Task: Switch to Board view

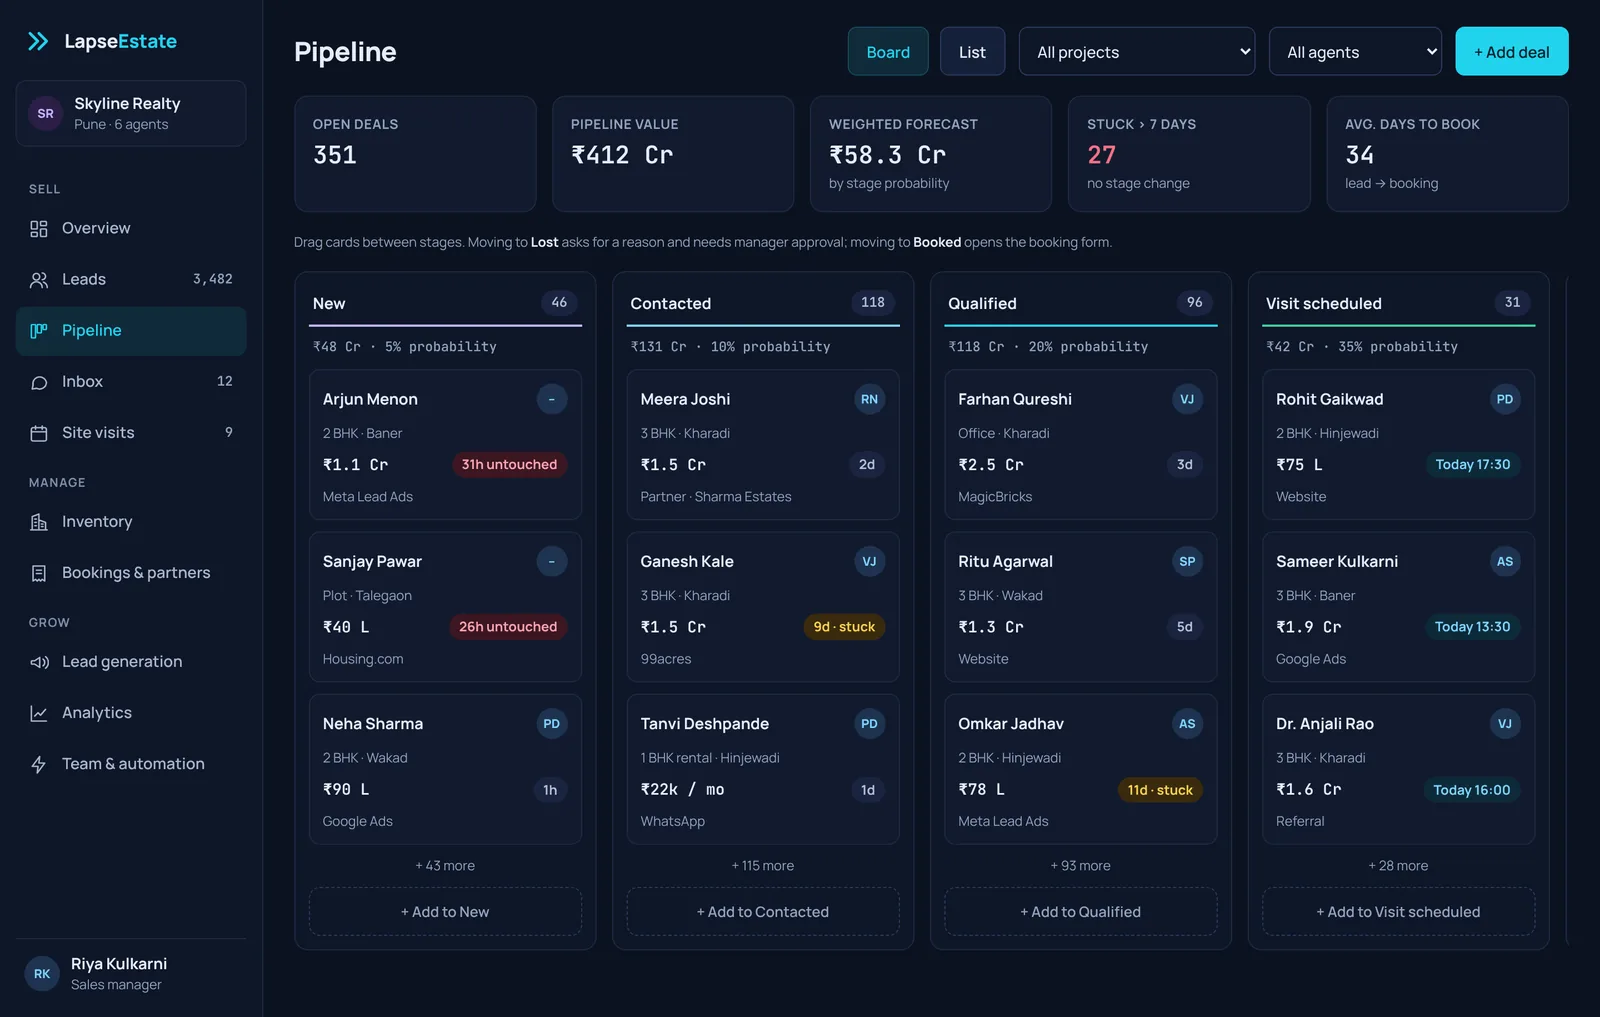Action: click(888, 52)
